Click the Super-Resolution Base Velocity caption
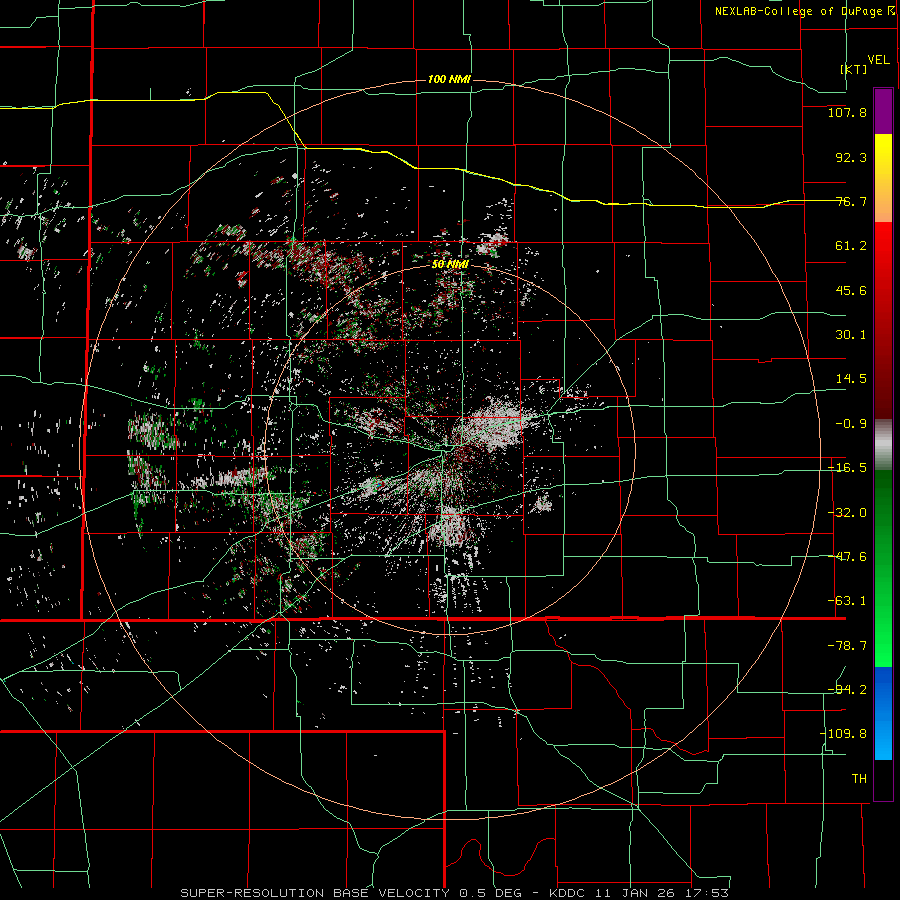This screenshot has height=900, width=900. pos(454,893)
